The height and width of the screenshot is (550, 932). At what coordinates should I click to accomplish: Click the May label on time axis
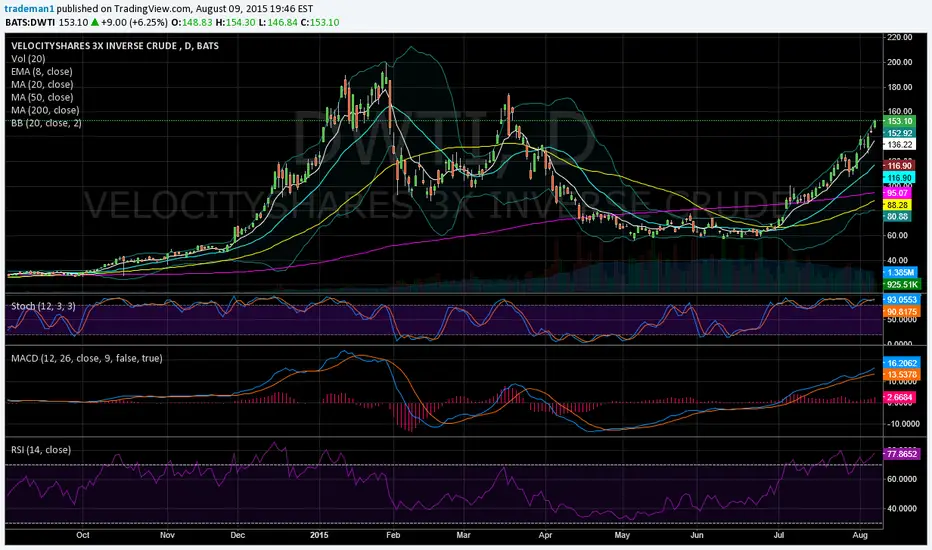622,535
